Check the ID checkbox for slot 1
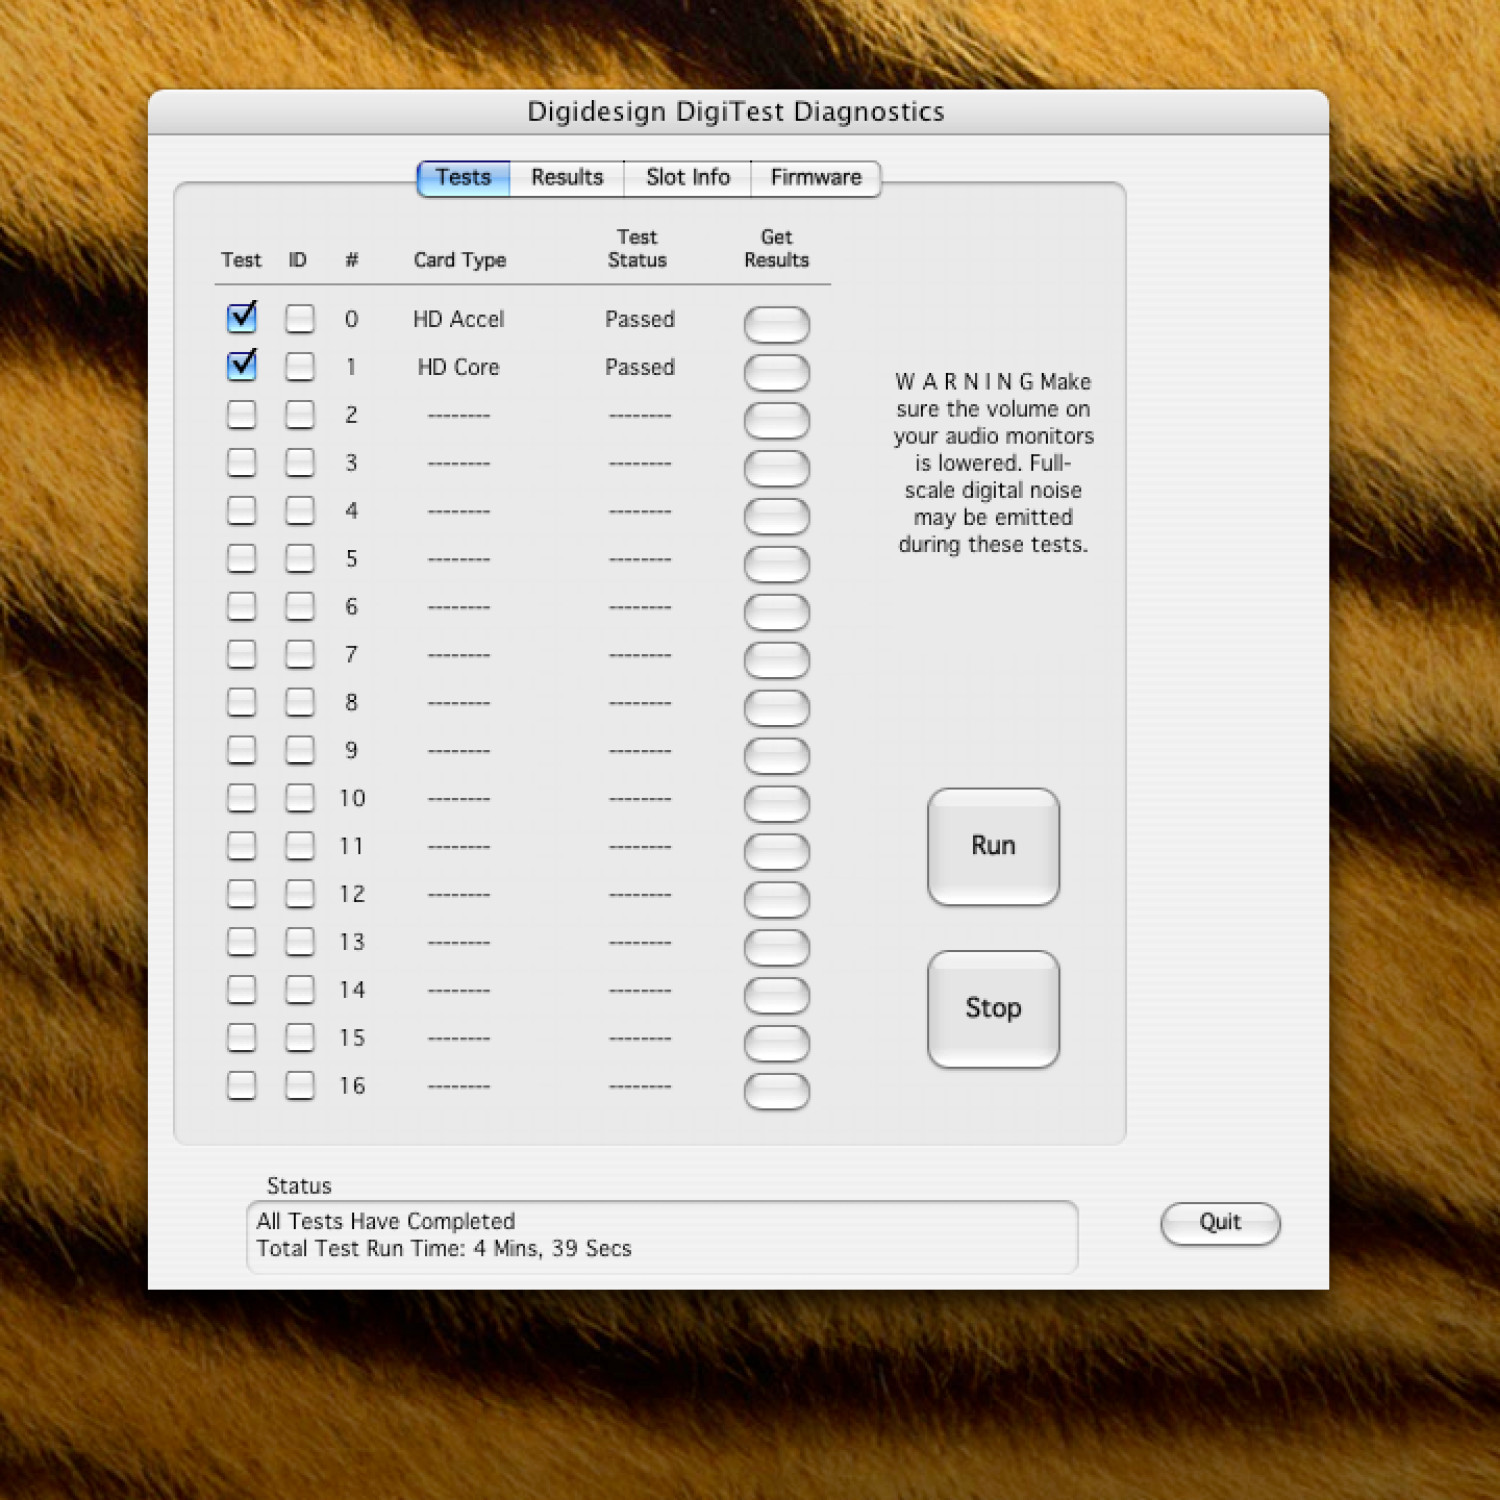1500x1500 pixels. click(x=300, y=366)
